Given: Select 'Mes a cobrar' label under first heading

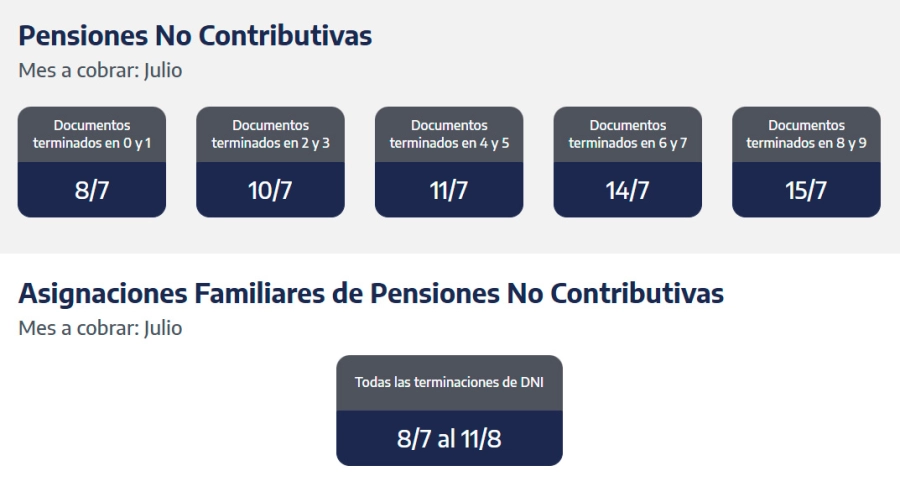Looking at the screenshot, I should coord(78,71).
